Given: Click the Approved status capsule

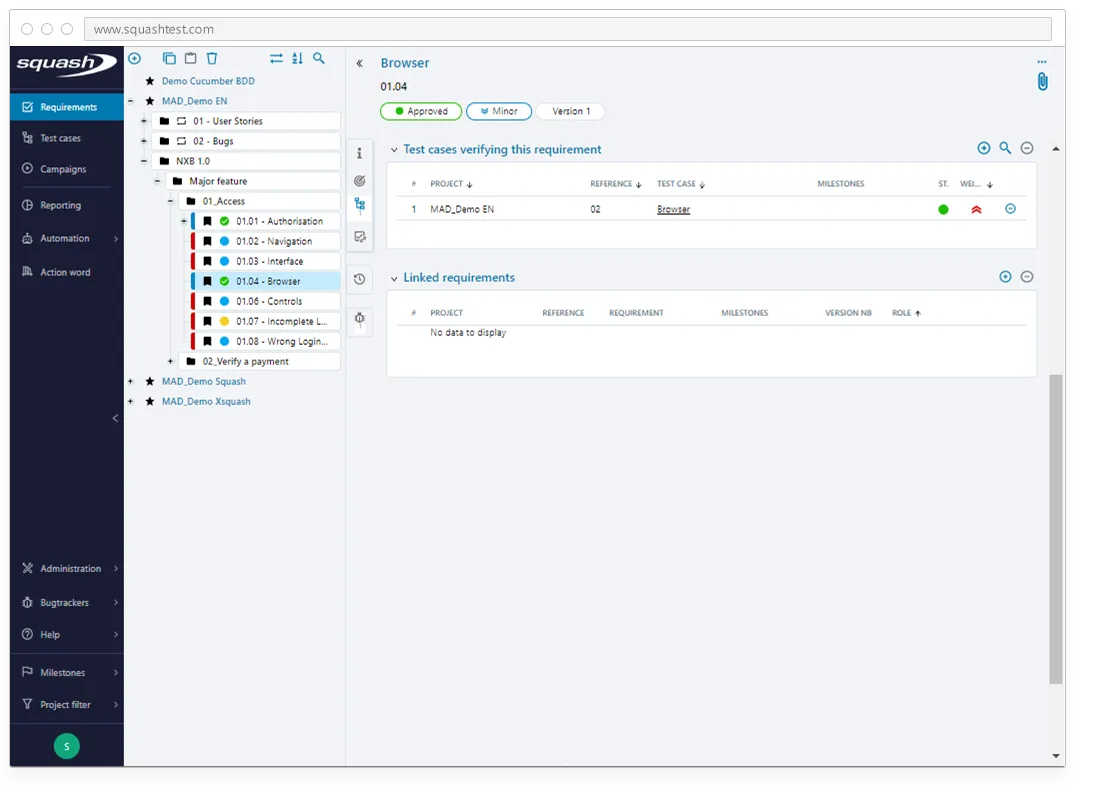Looking at the screenshot, I should click(421, 111).
